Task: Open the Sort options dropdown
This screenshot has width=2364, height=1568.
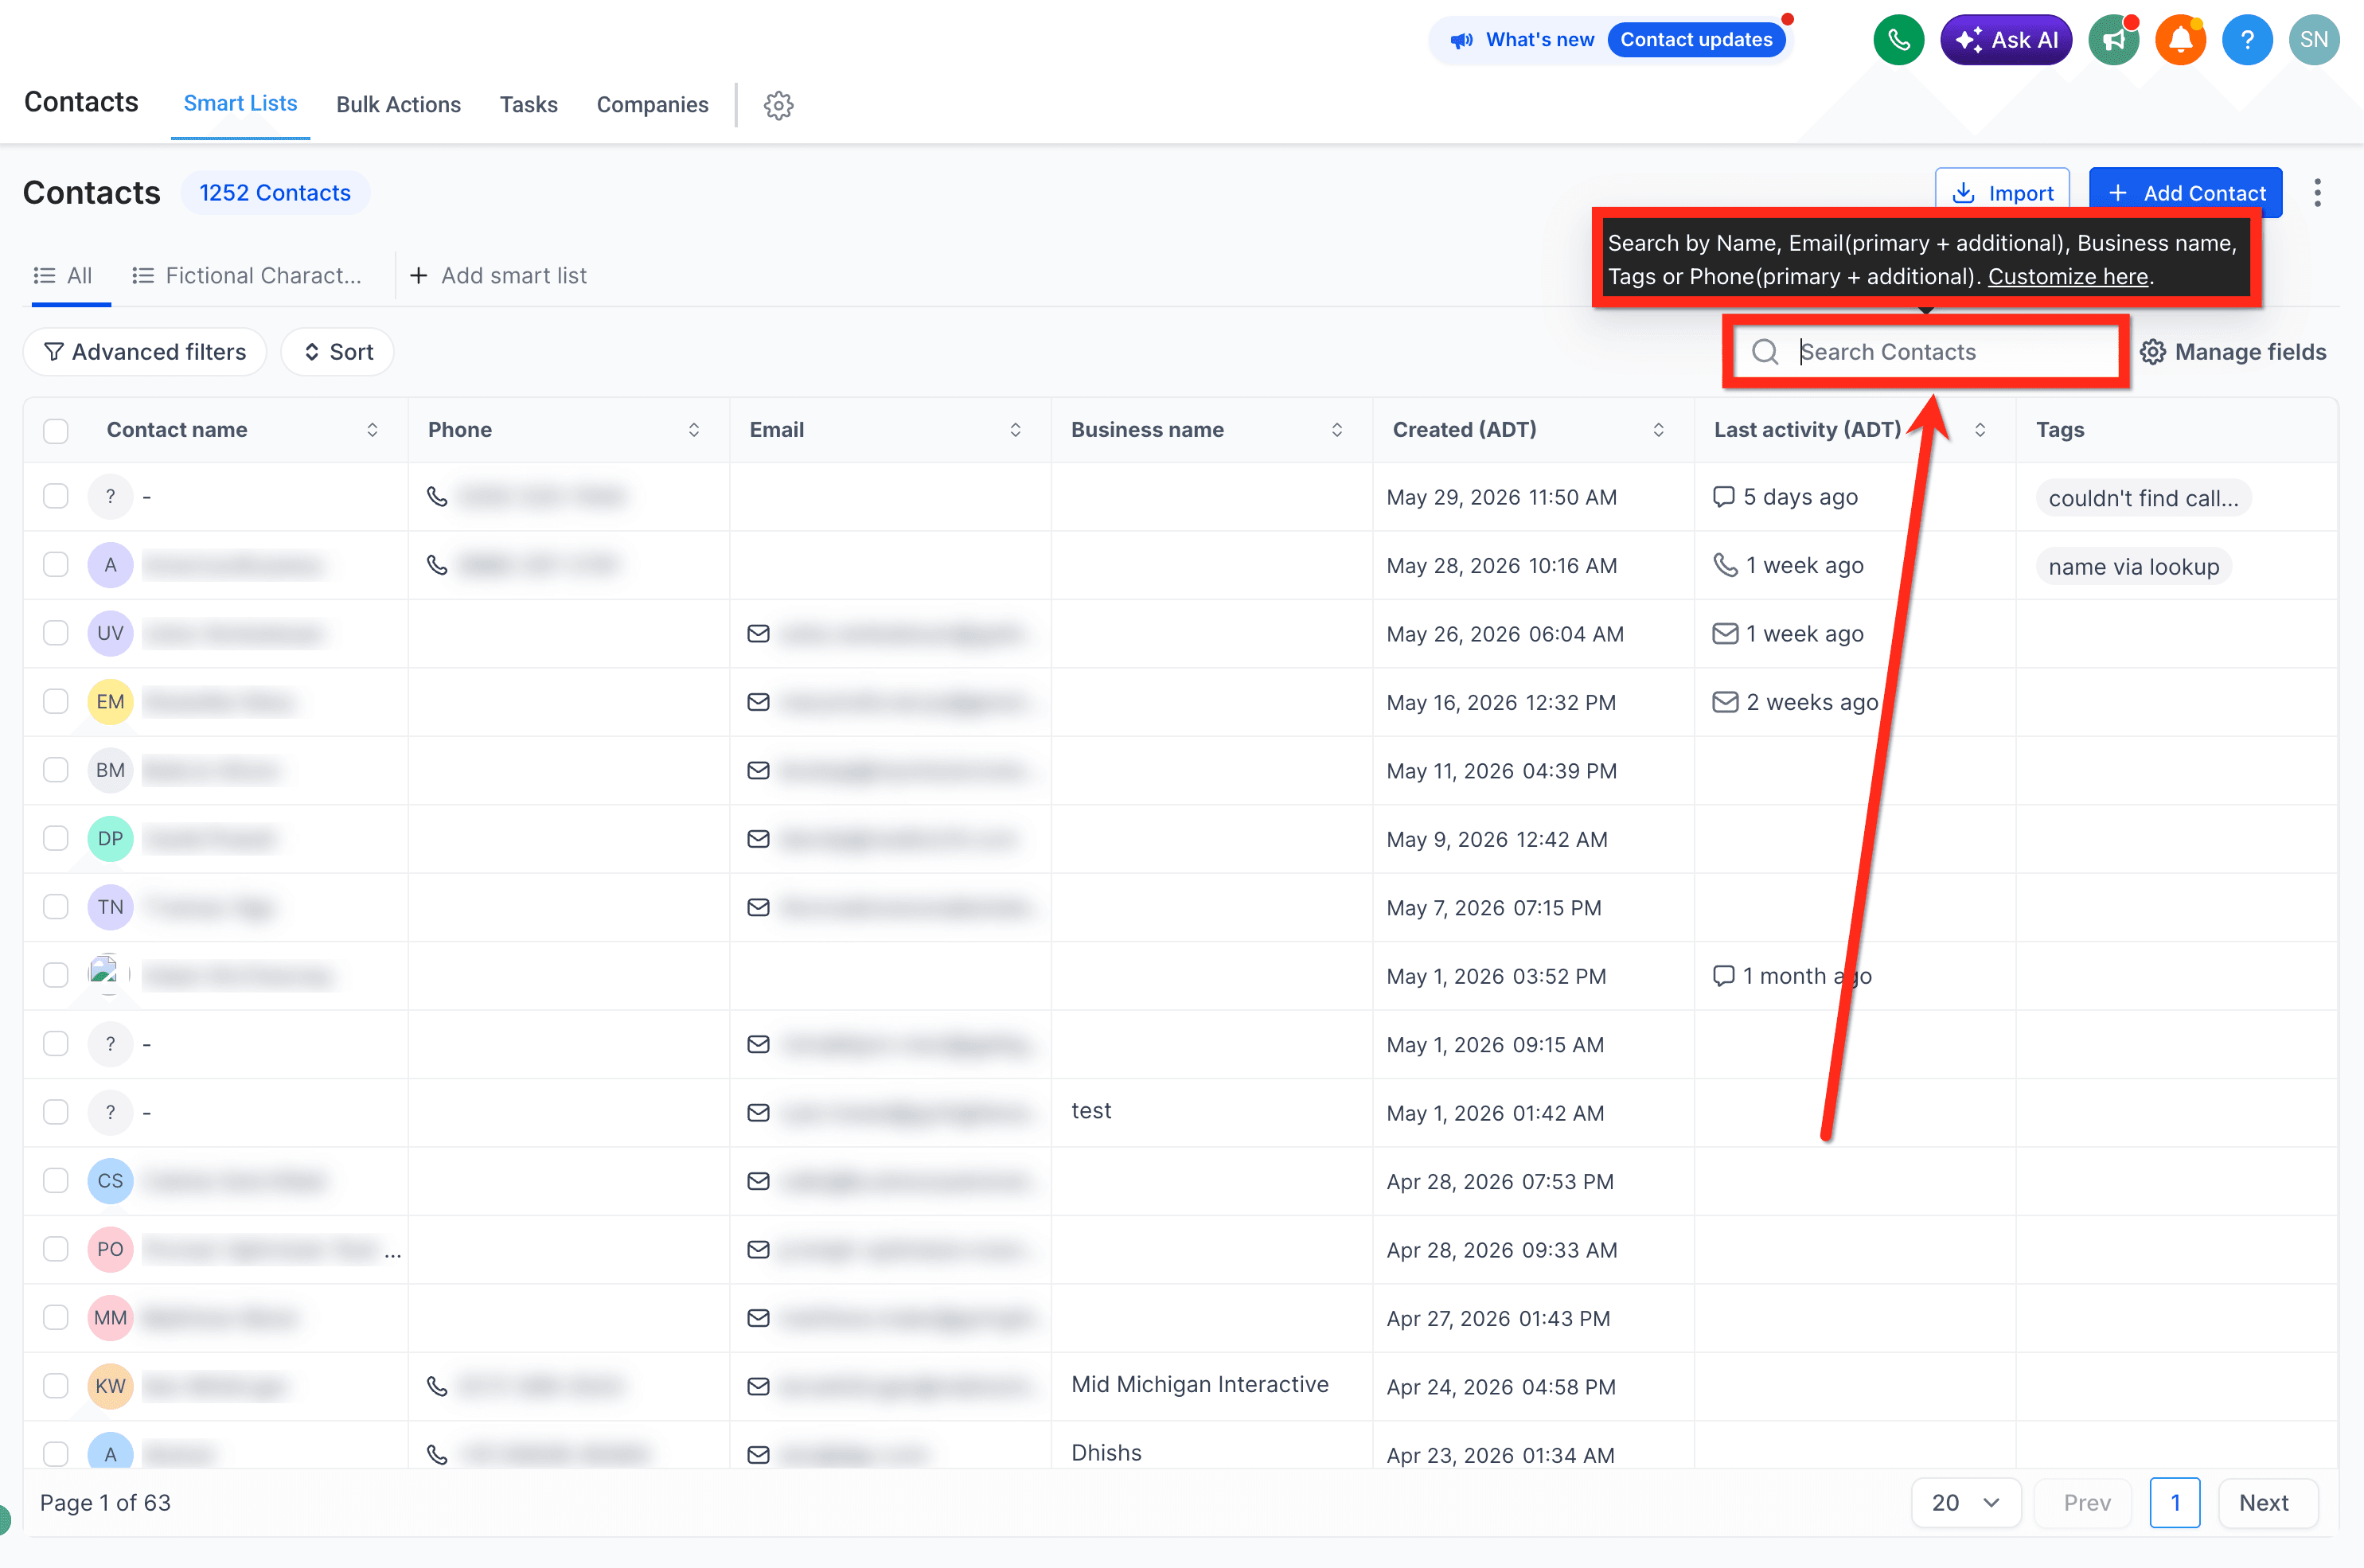Action: [337, 352]
